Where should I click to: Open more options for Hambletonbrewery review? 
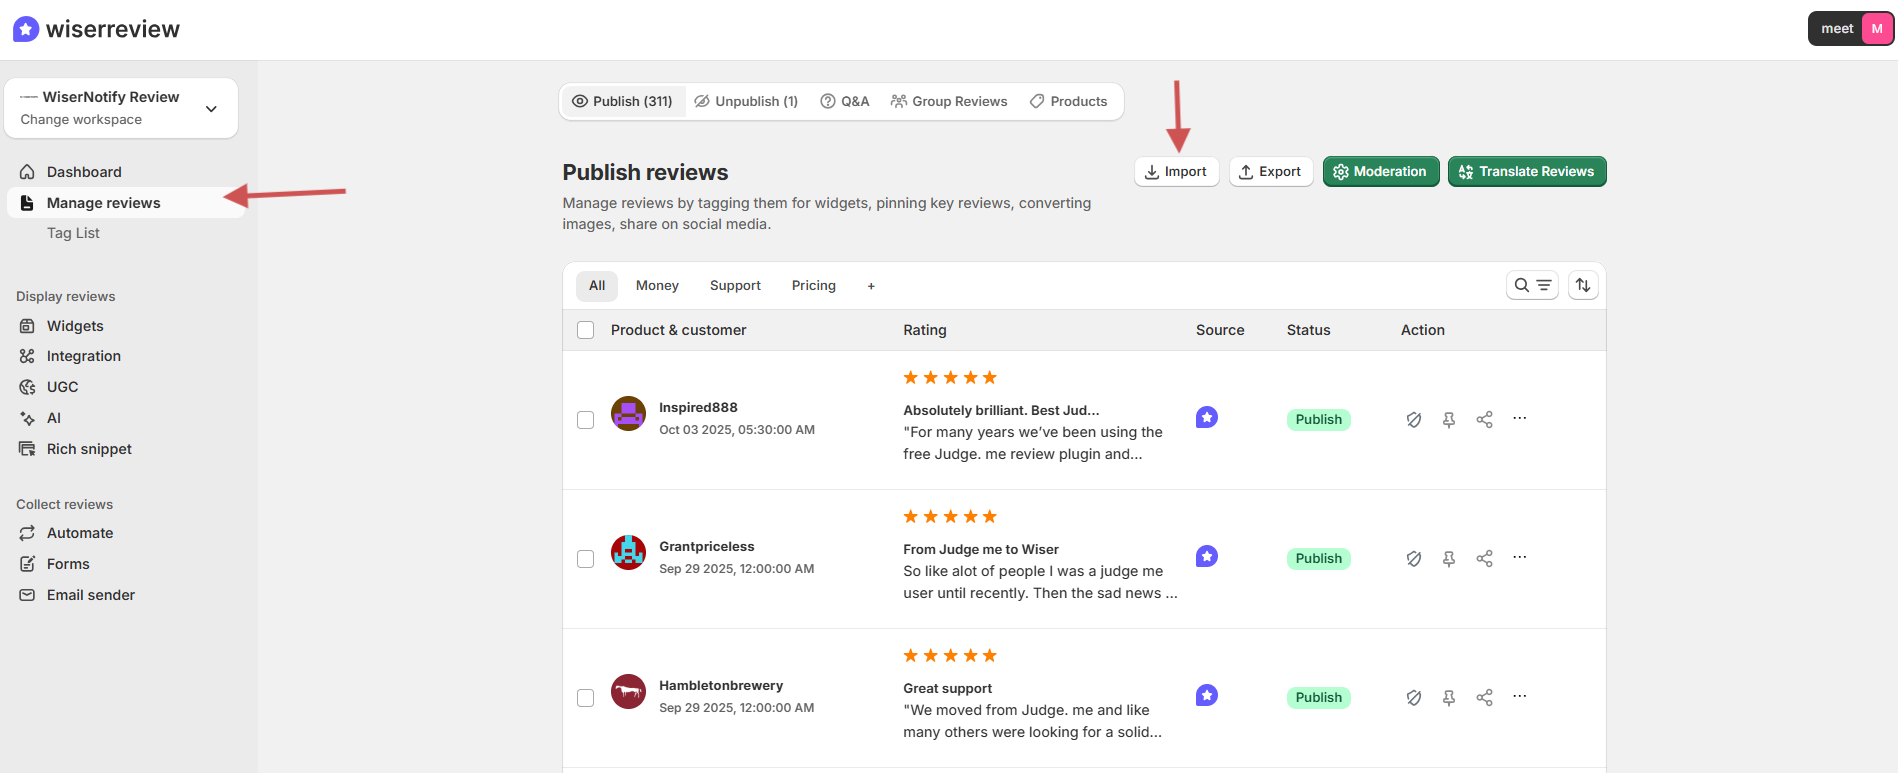point(1519,697)
